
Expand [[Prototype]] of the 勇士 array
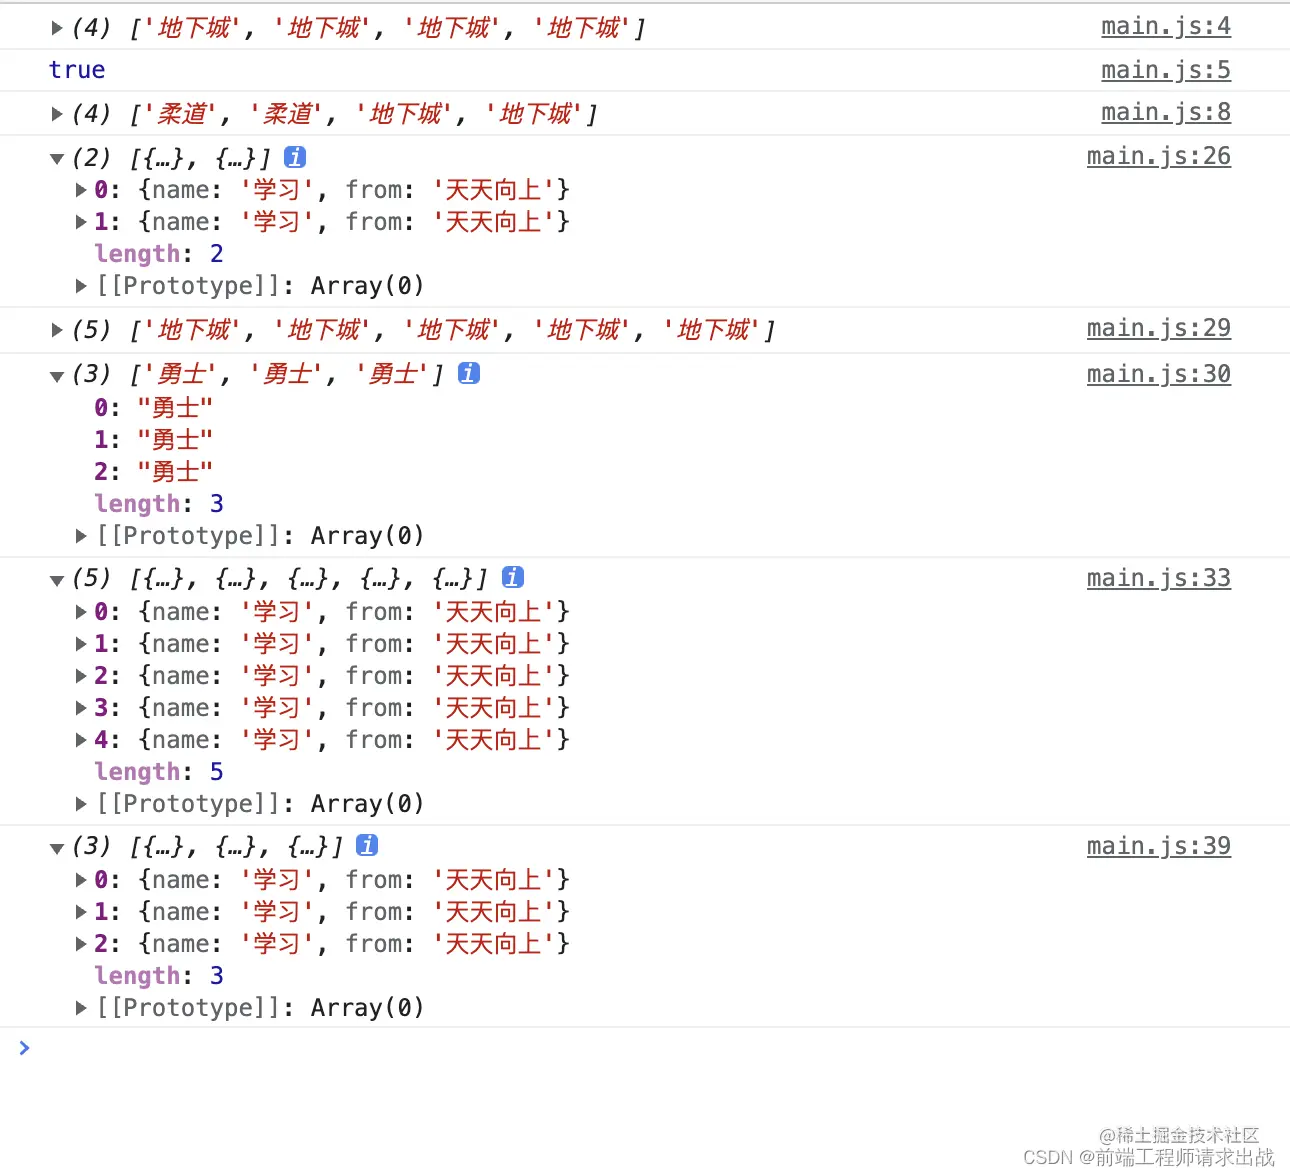pyautogui.click(x=81, y=536)
